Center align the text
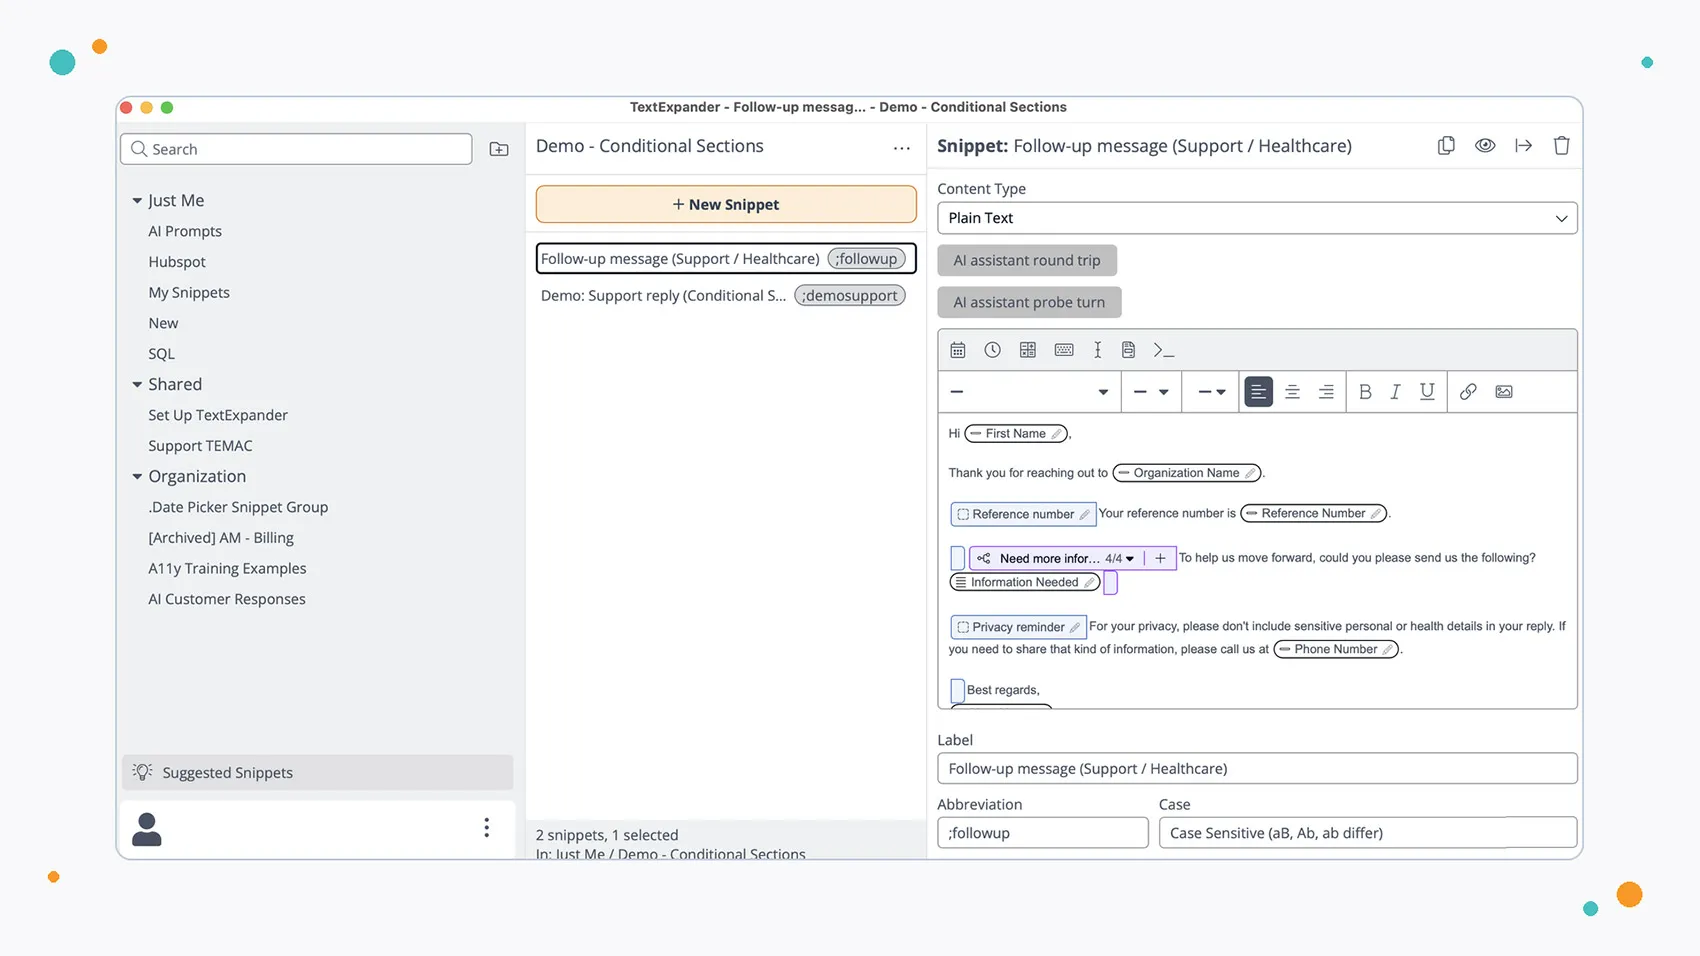1700x956 pixels. click(x=1292, y=392)
